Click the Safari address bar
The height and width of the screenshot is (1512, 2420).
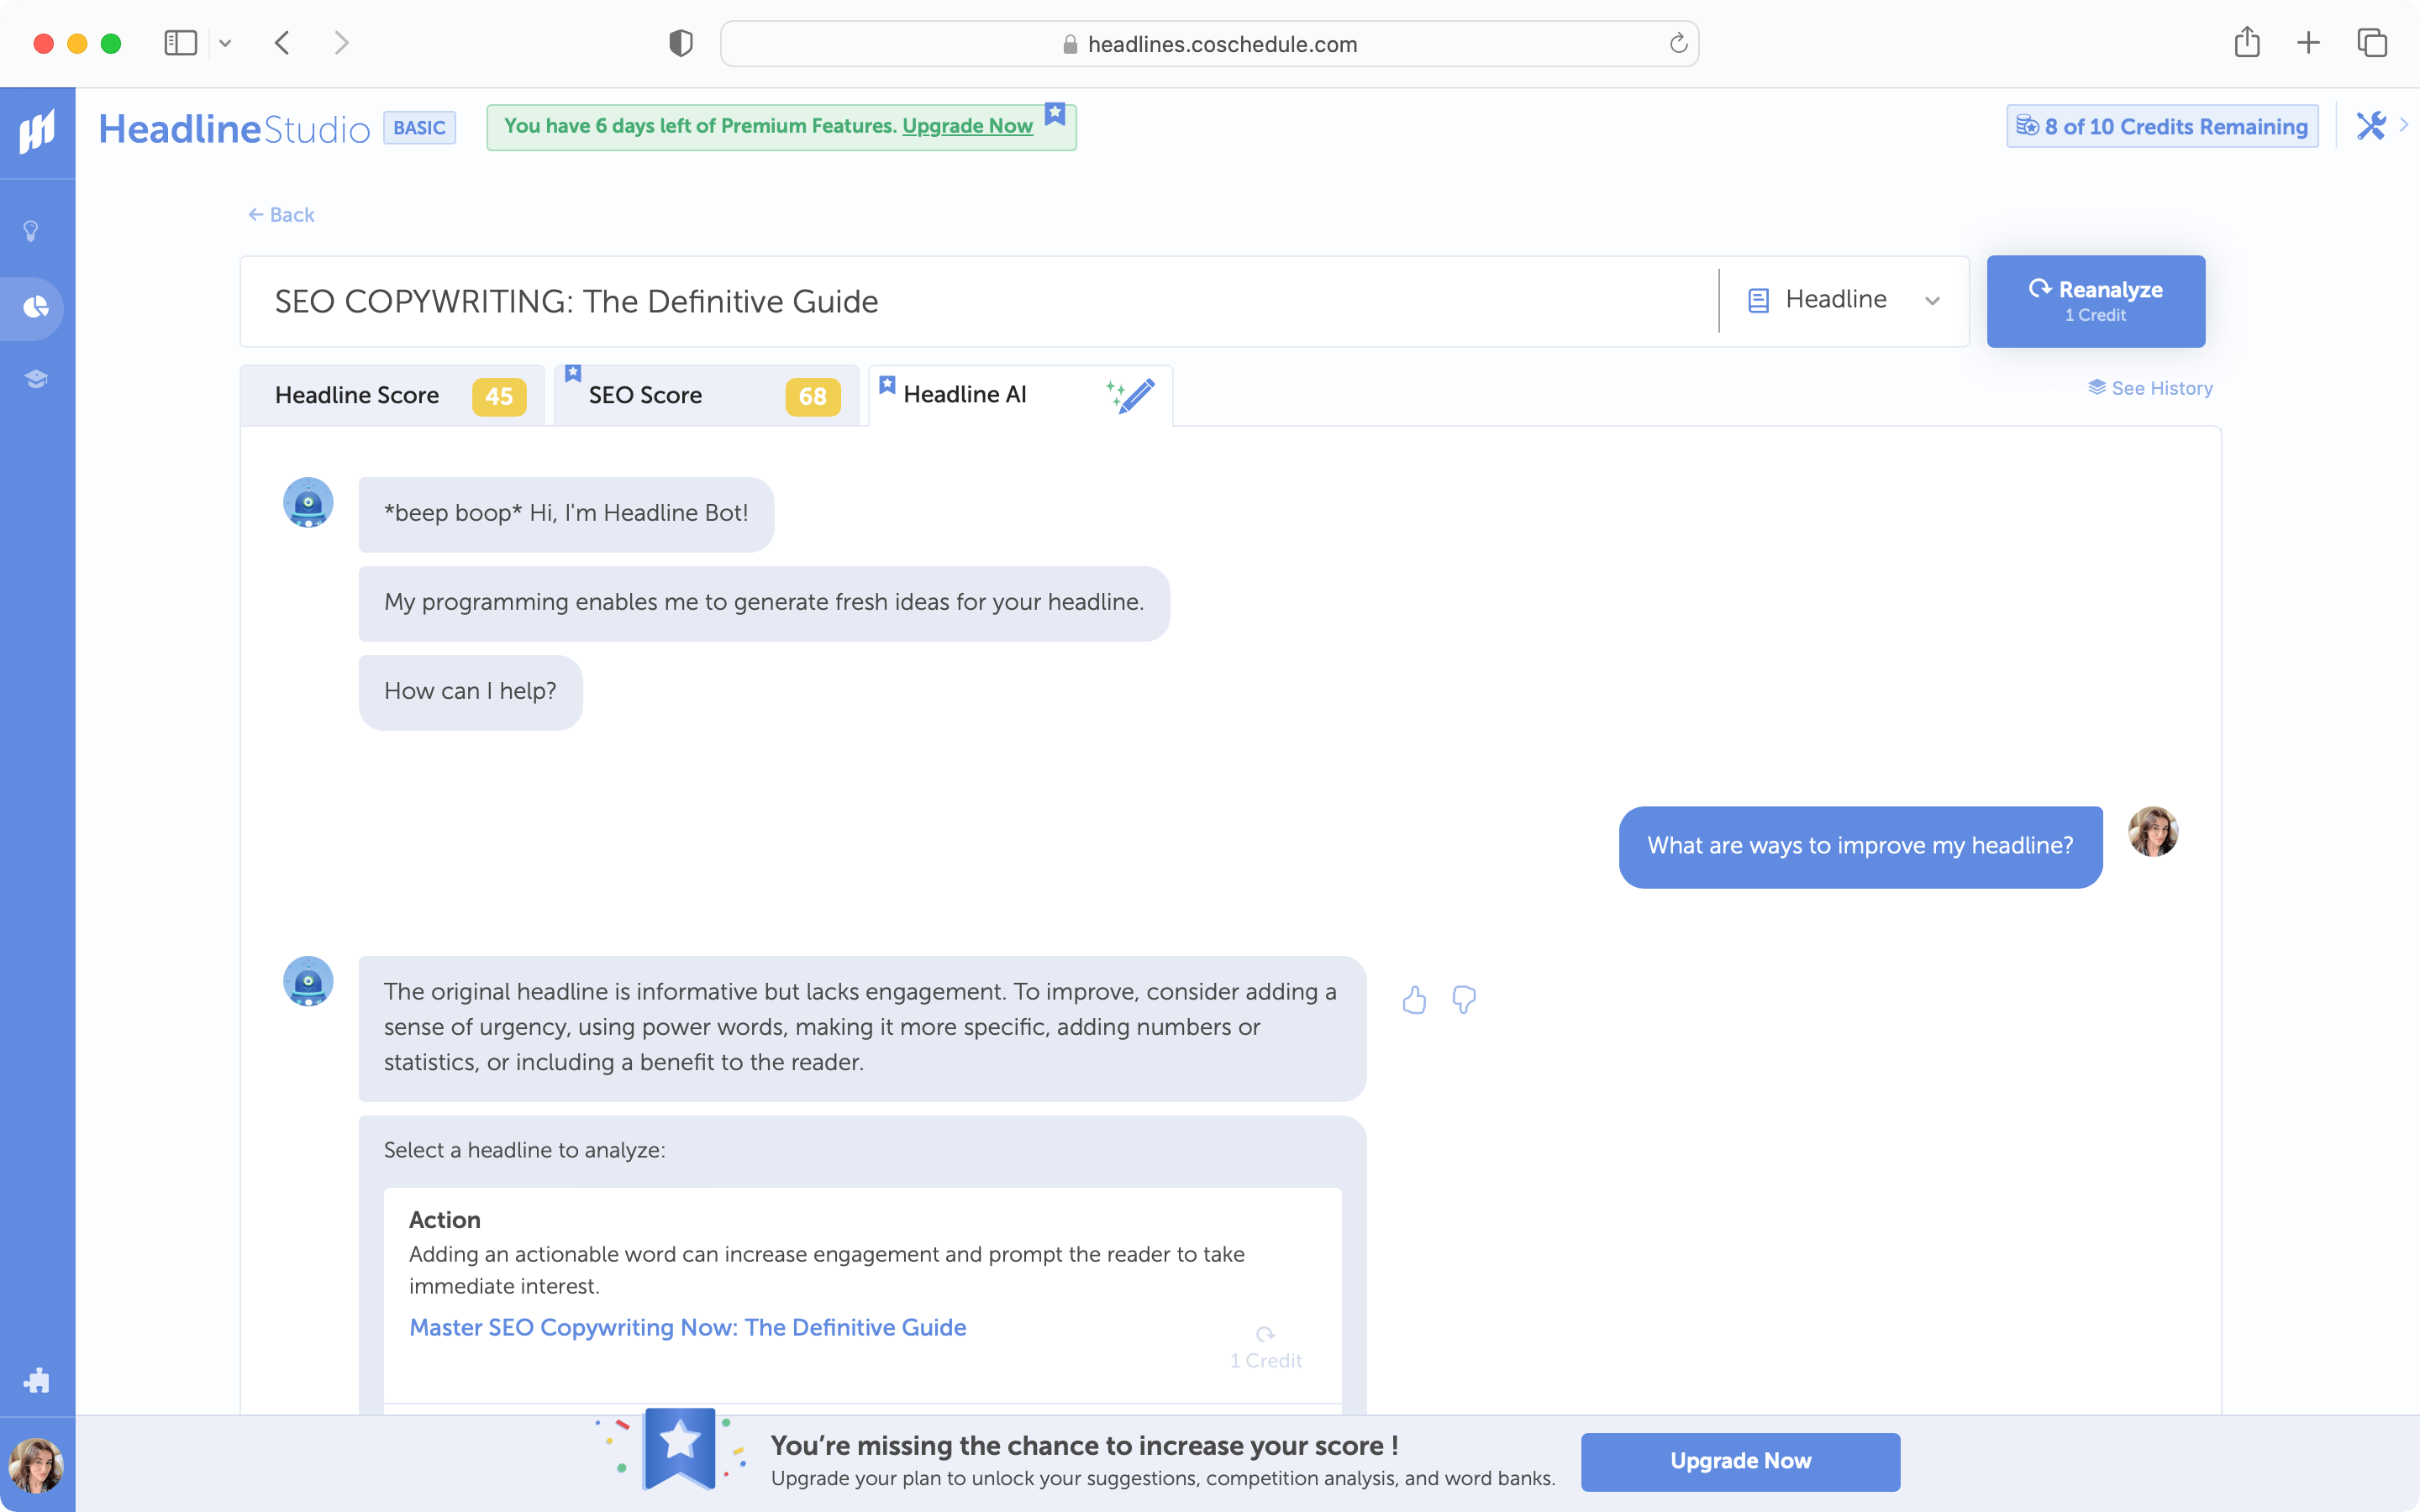pos(1209,43)
